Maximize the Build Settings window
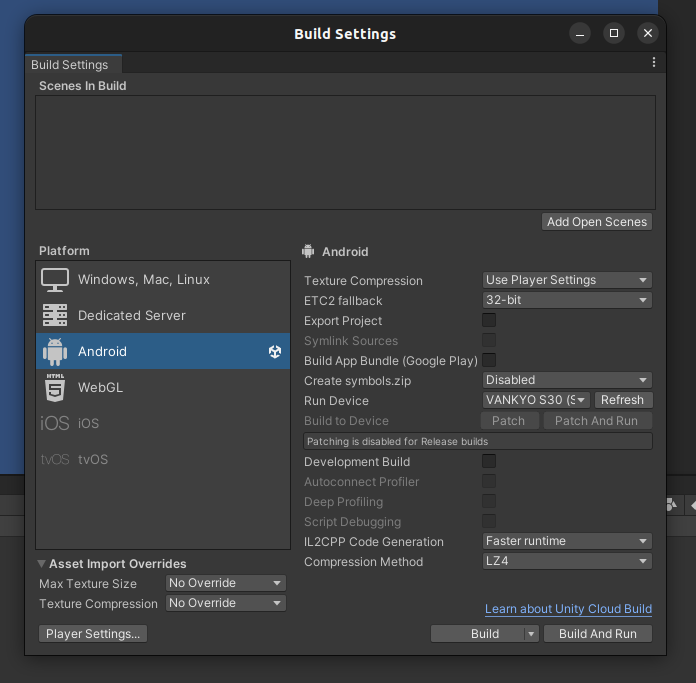This screenshot has width=696, height=683. (x=614, y=33)
